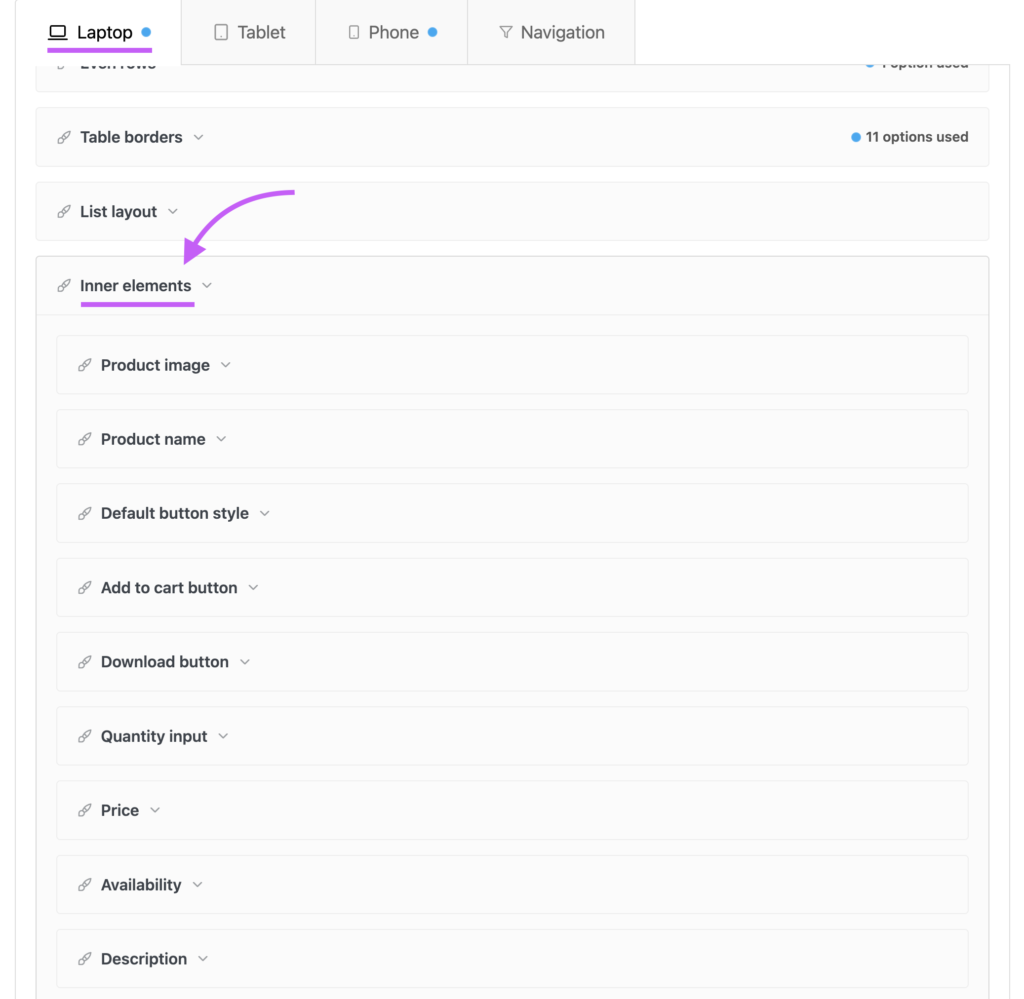Collapse the Inner elements section chevron
Viewport: 1024px width, 999px height.
click(x=207, y=285)
